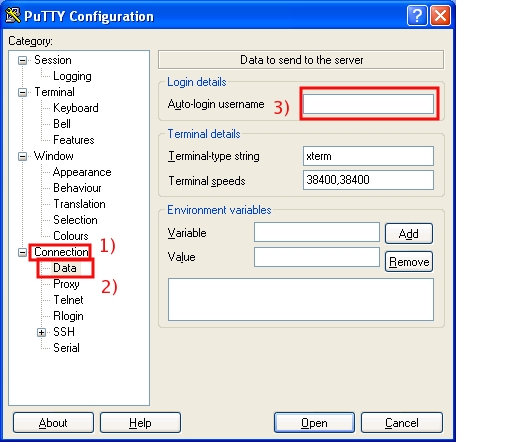Open Selection settings
Viewport: 512px width, 442px height.
tap(75, 220)
